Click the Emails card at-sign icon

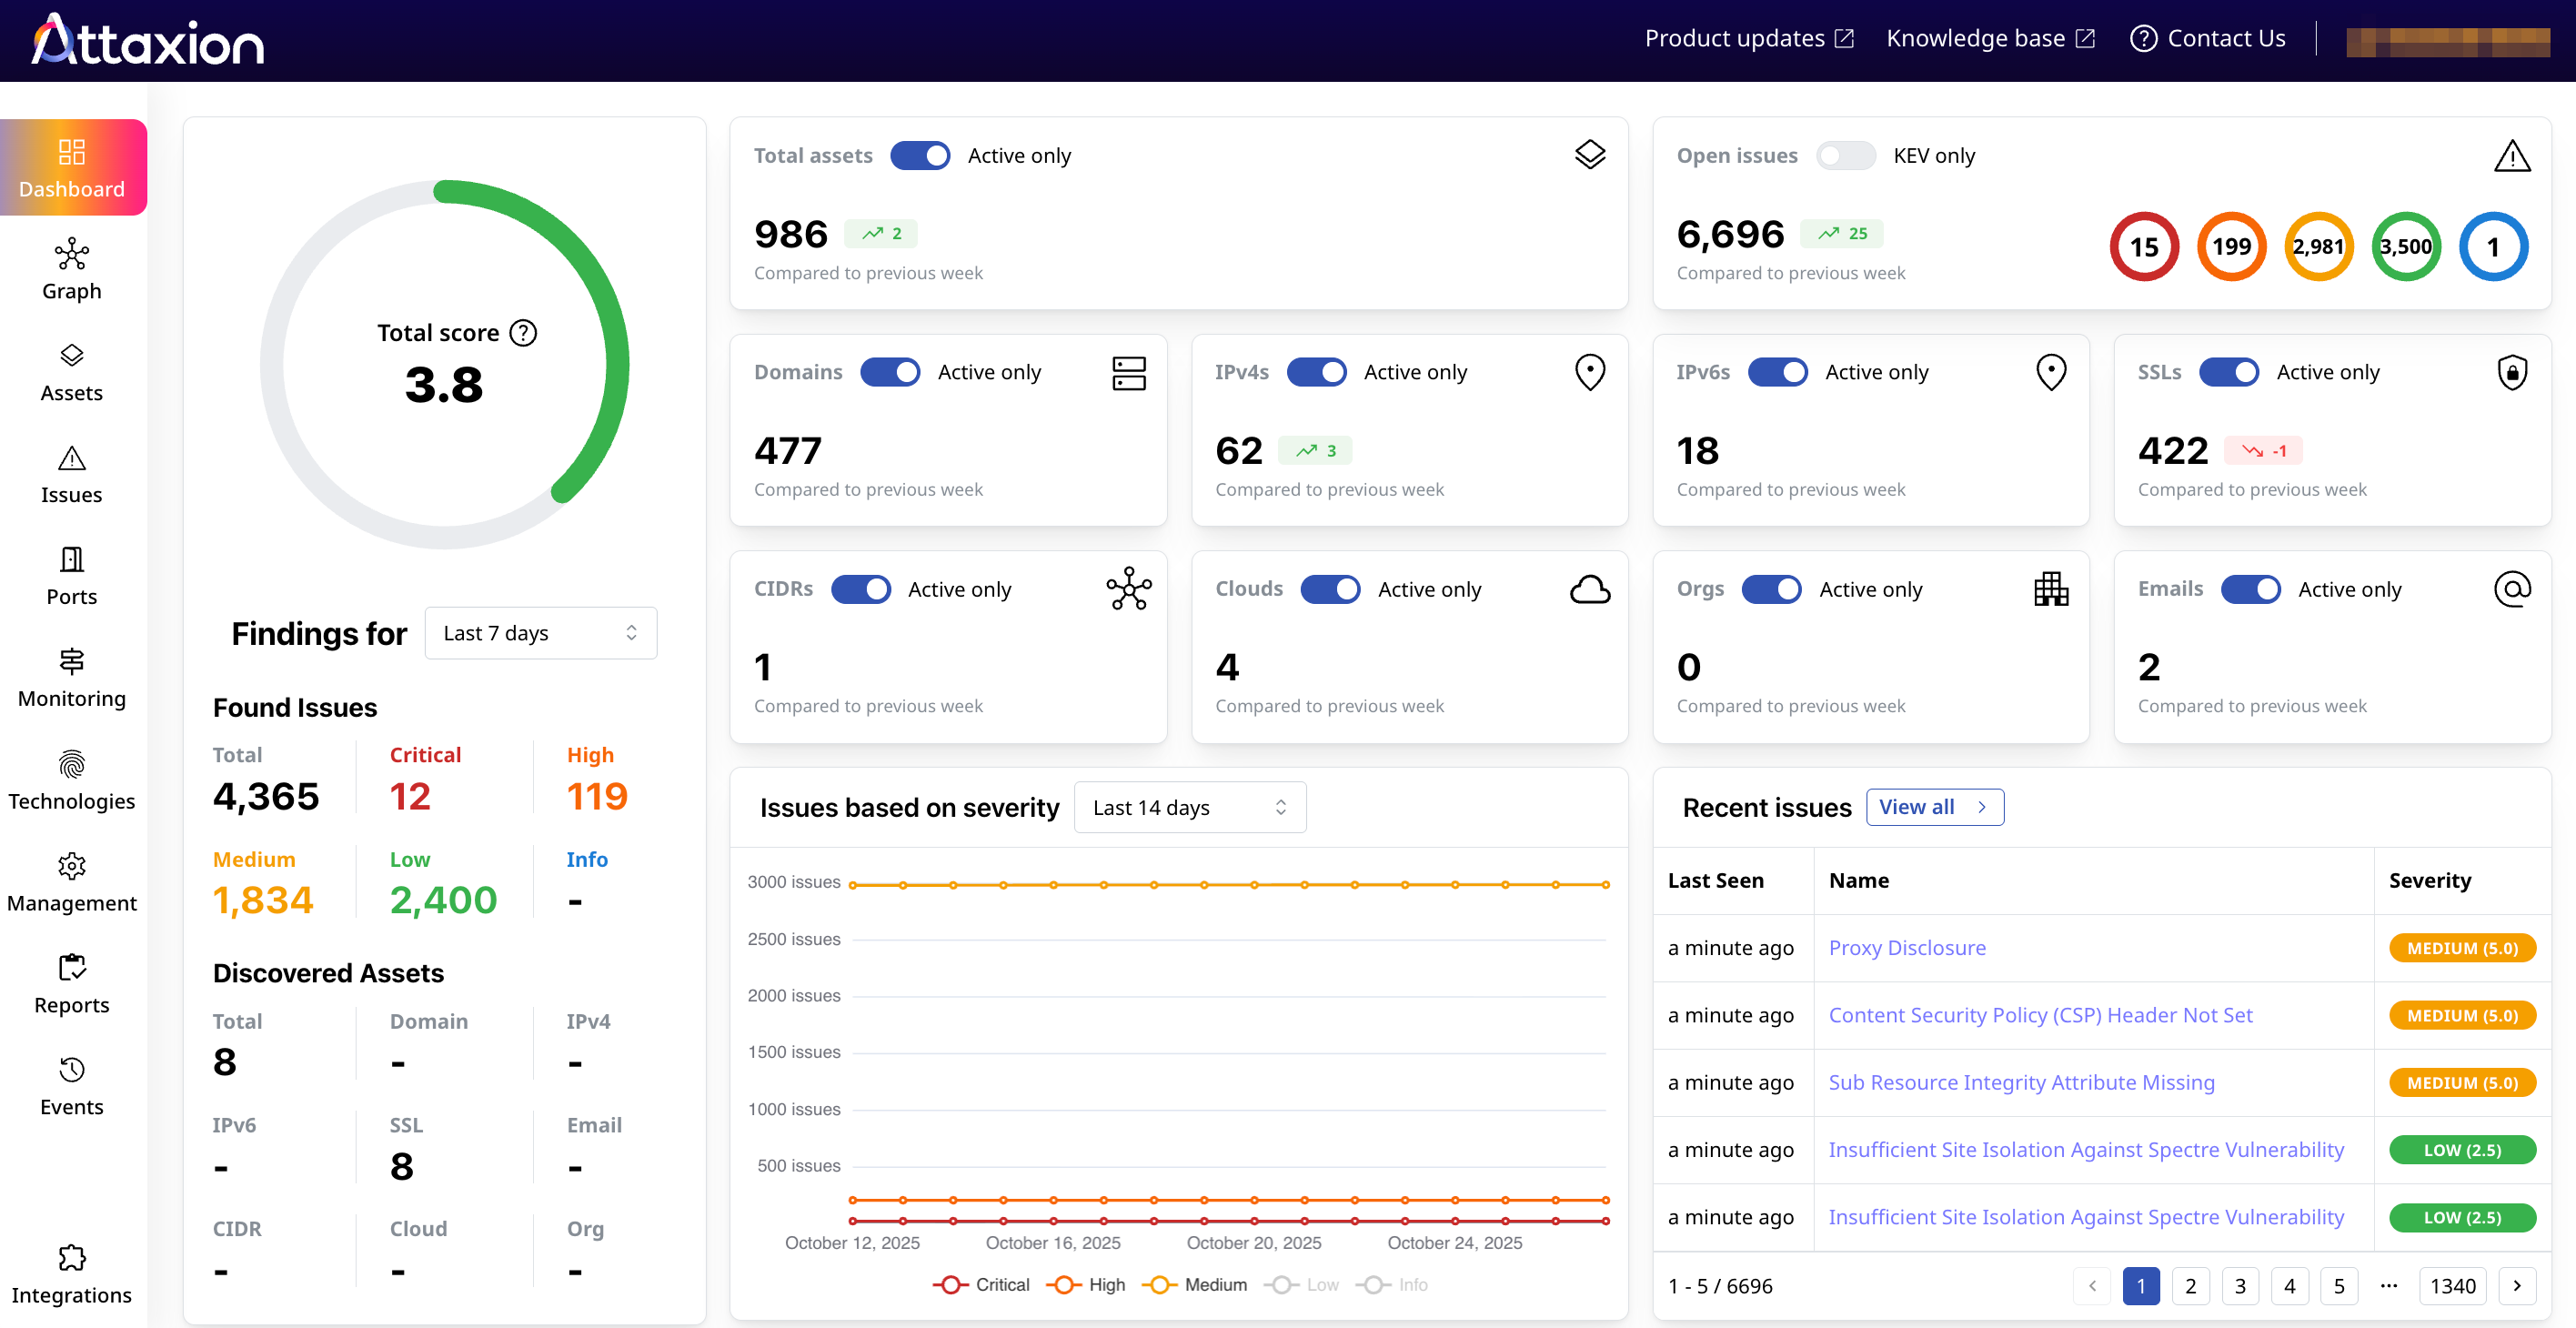(x=2511, y=589)
